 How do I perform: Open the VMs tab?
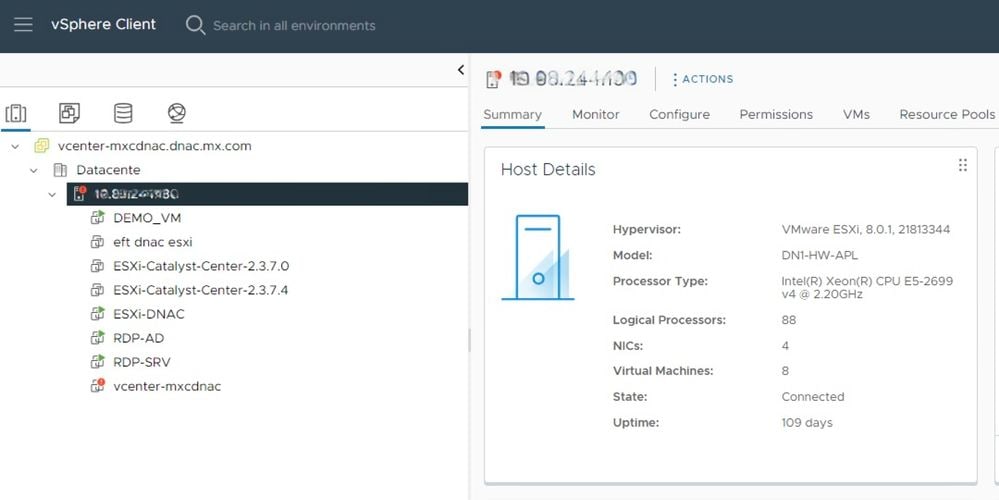(856, 115)
